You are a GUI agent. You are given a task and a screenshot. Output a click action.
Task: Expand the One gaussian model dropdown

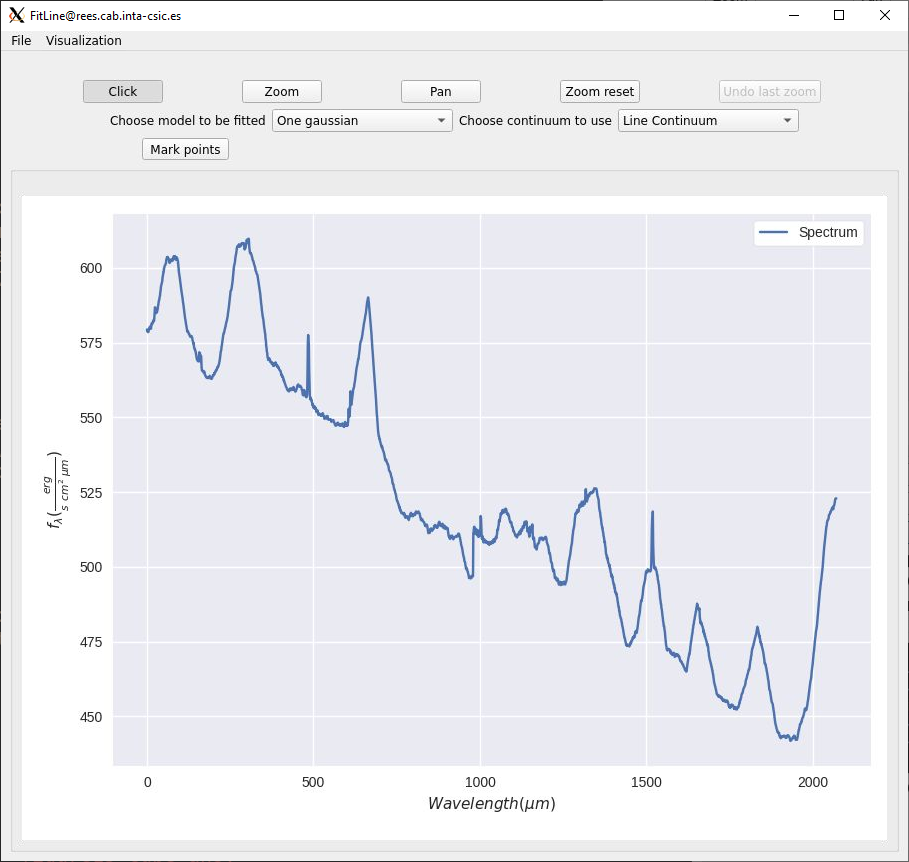(x=362, y=121)
